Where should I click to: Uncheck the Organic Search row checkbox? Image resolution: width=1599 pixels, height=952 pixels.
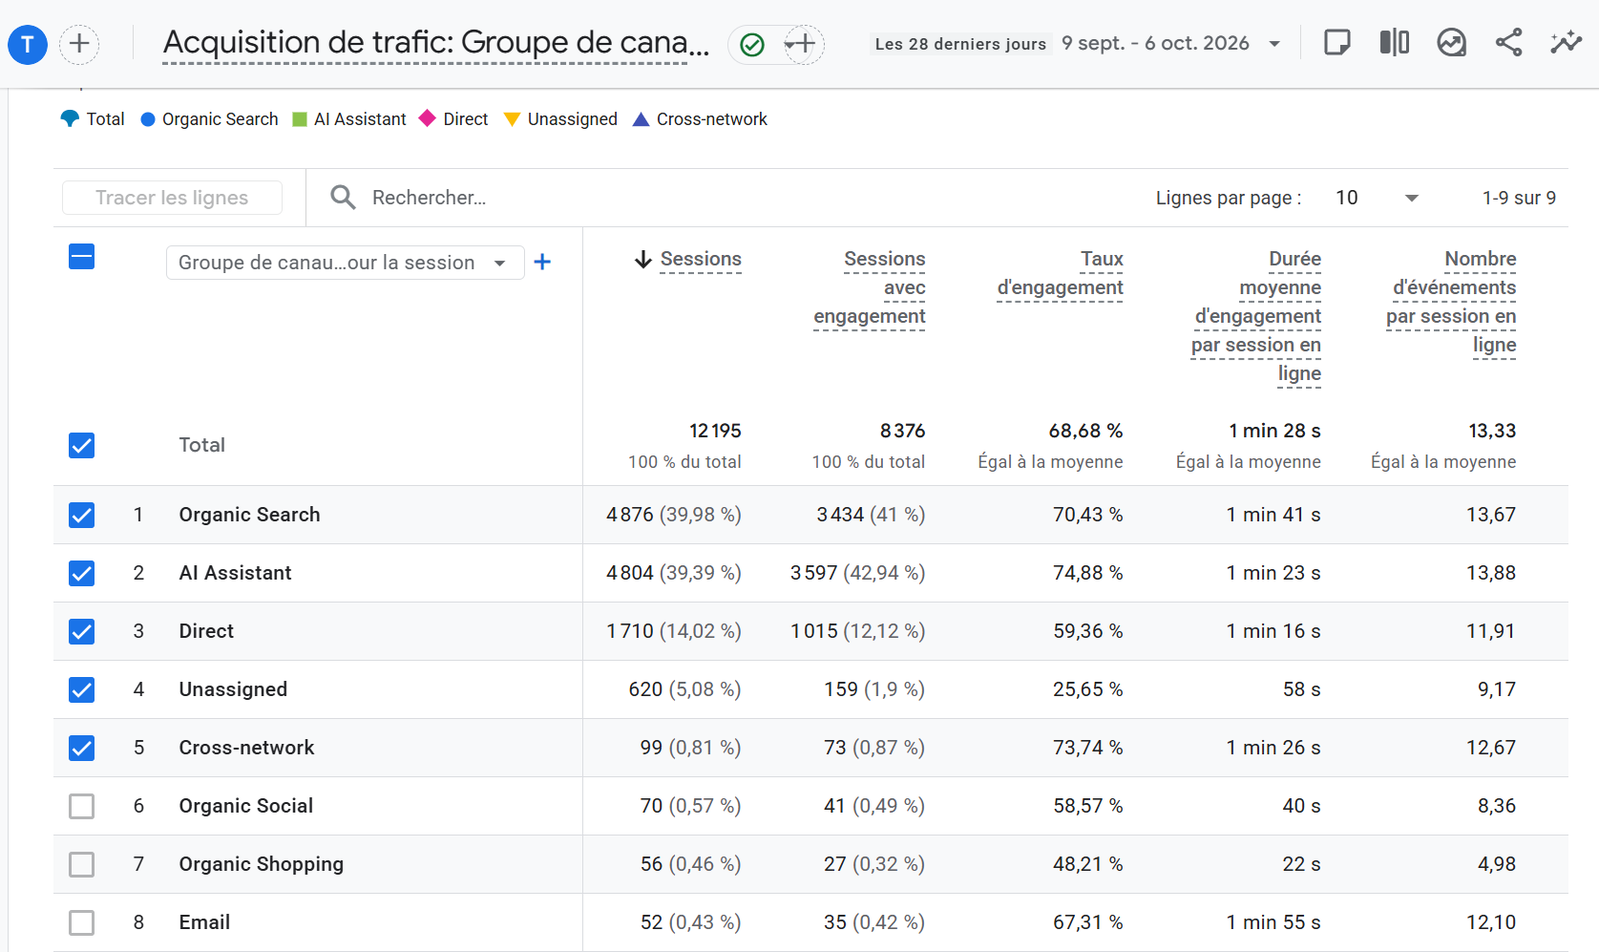click(x=82, y=515)
